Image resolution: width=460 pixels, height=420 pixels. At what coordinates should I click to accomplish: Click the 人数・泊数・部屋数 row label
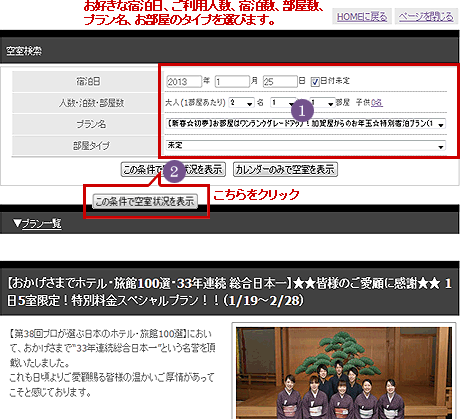(x=91, y=103)
